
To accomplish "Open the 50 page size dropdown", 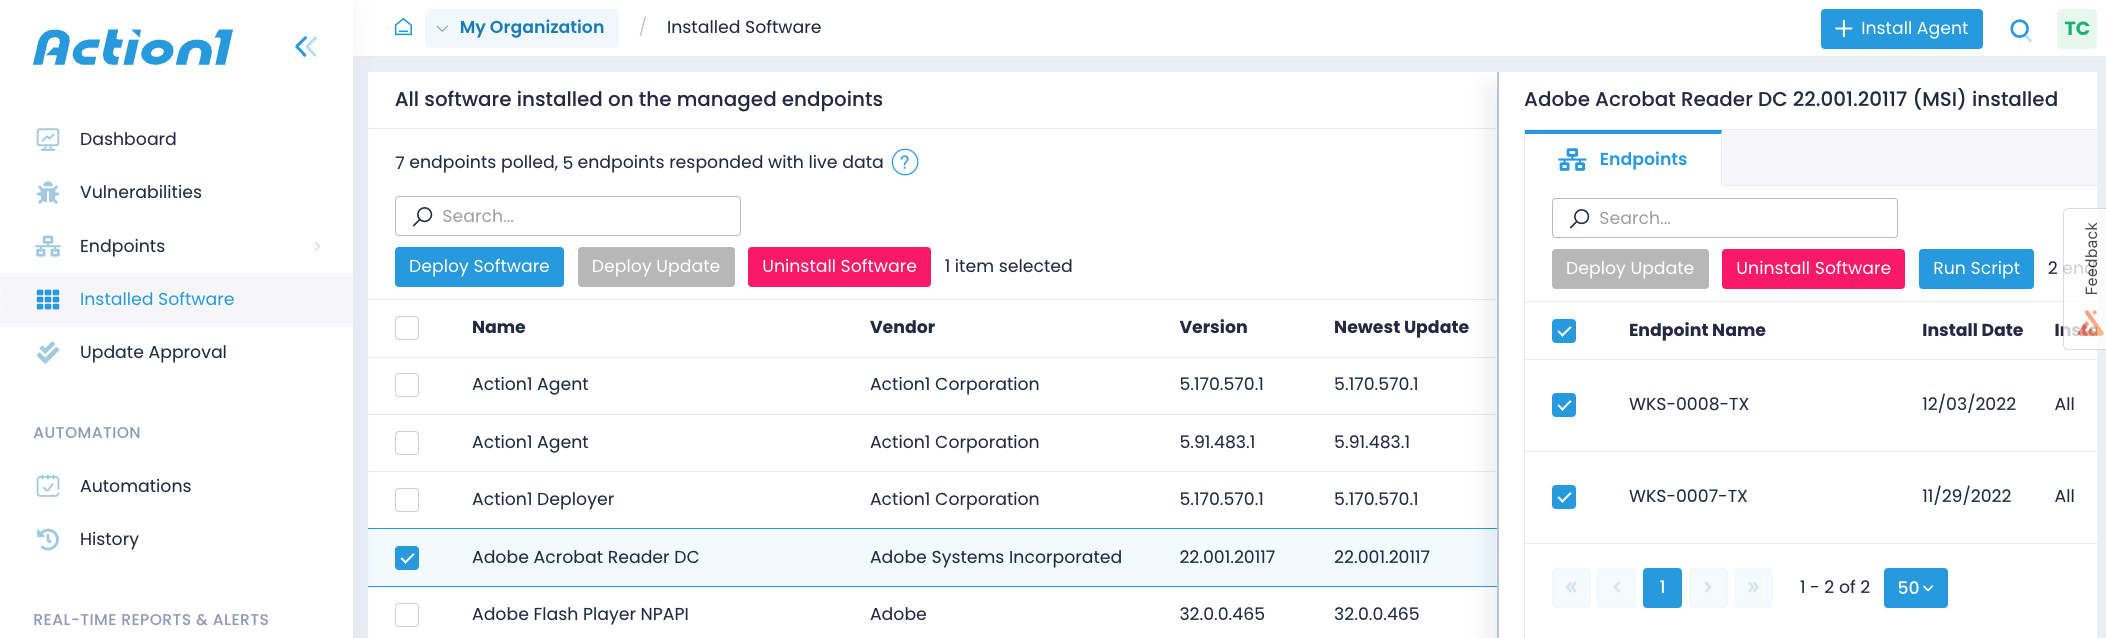I will (x=1915, y=588).
